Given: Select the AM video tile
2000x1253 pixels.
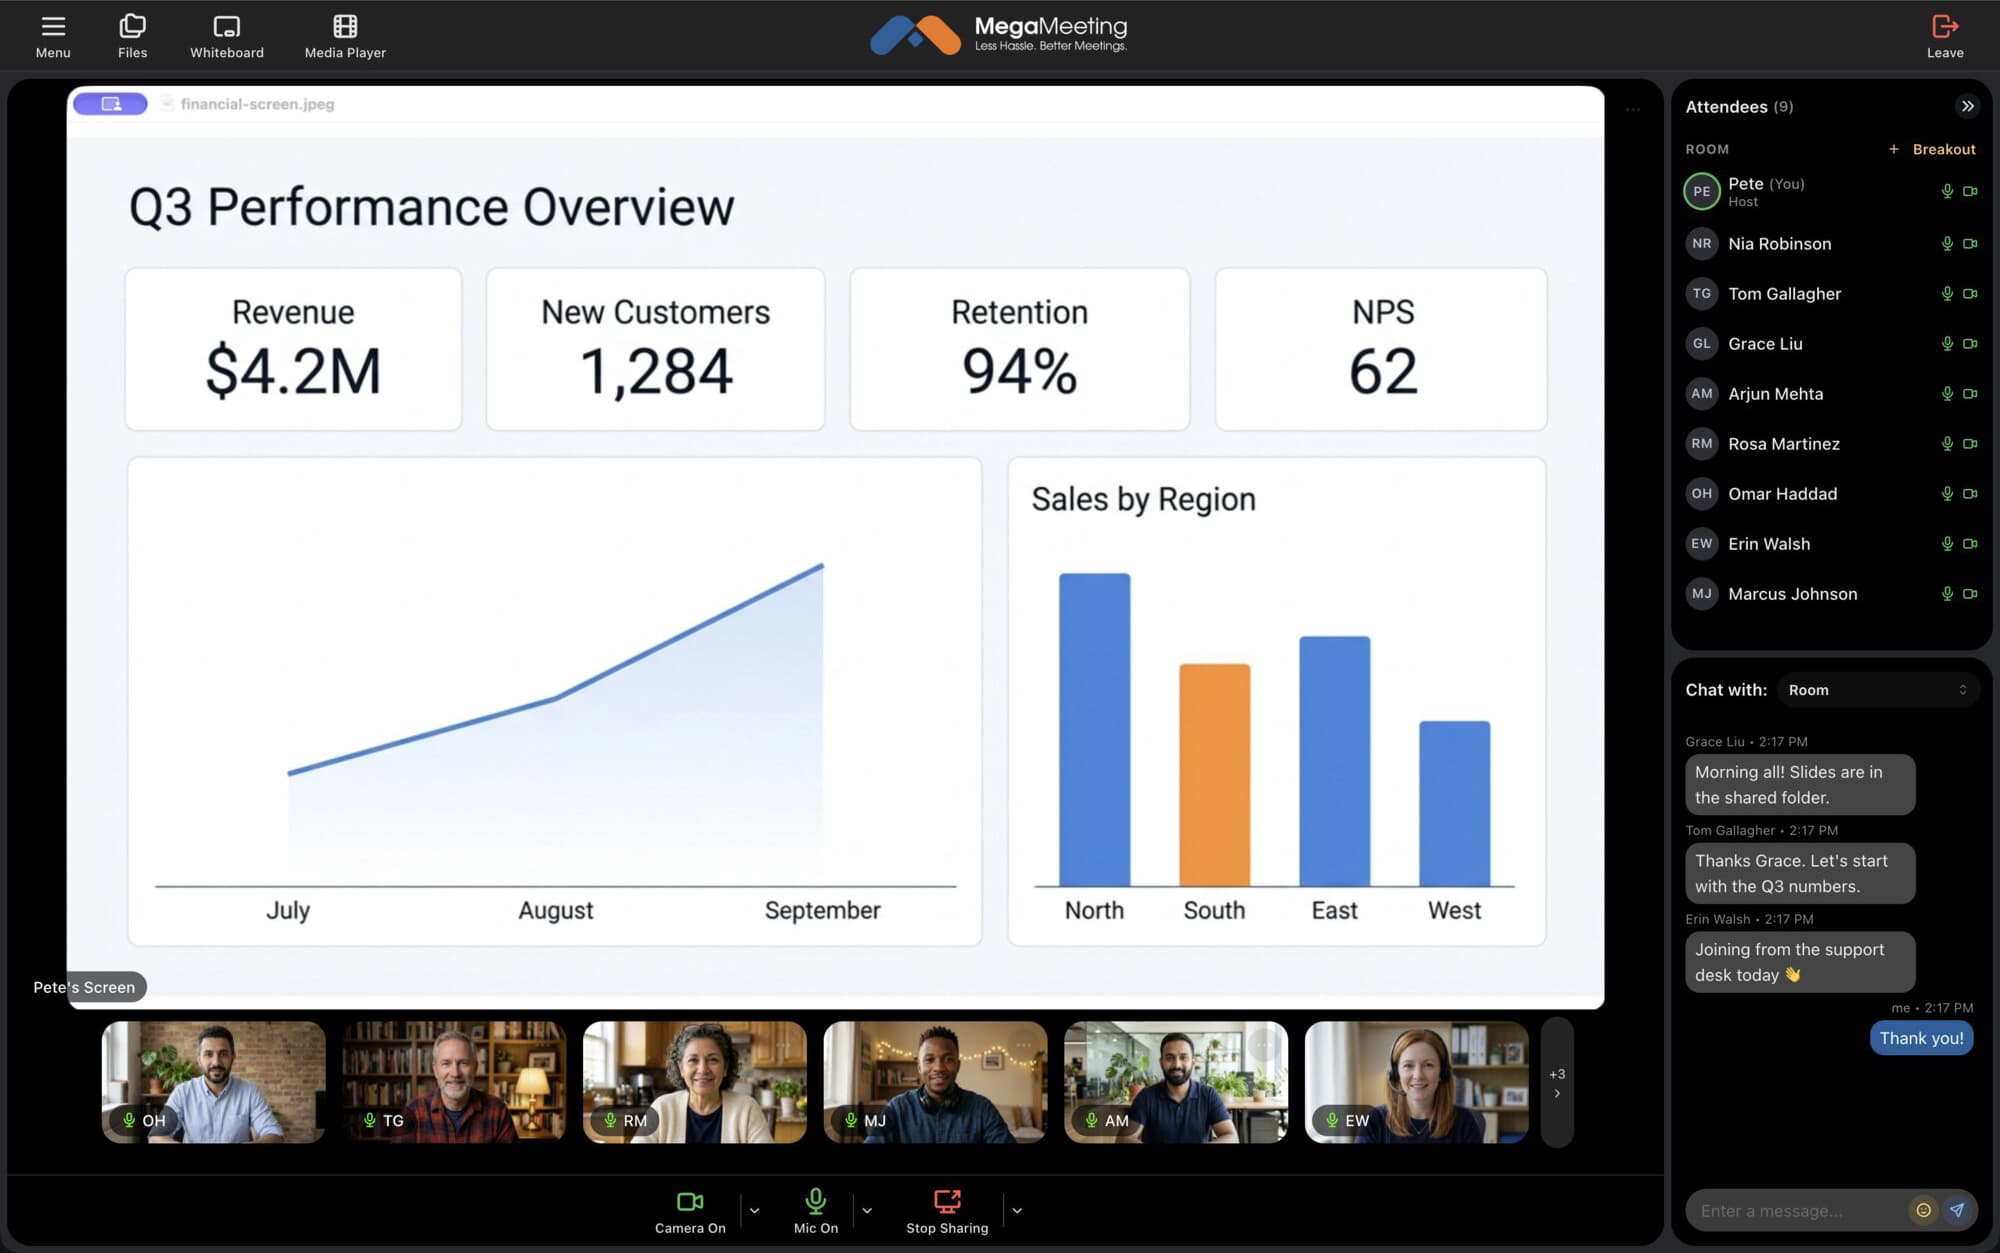Looking at the screenshot, I should (1176, 1082).
